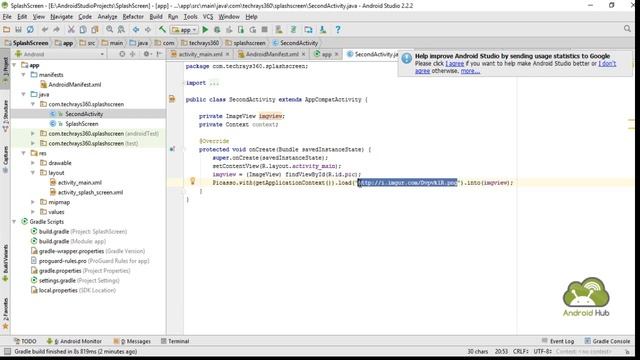Screen dimensions: 640x360
Task: Click the Open folder toolbar icon
Action: [x=7, y=29]
